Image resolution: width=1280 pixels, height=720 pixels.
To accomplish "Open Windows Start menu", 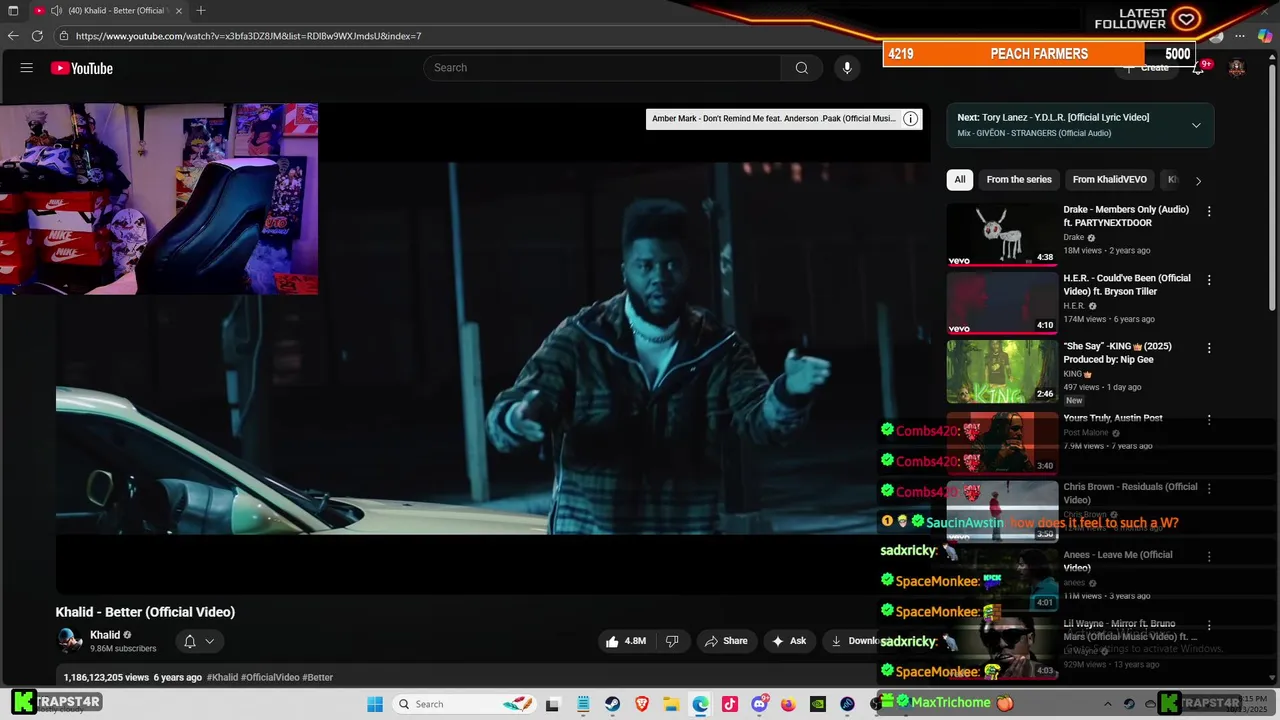I will (375, 704).
